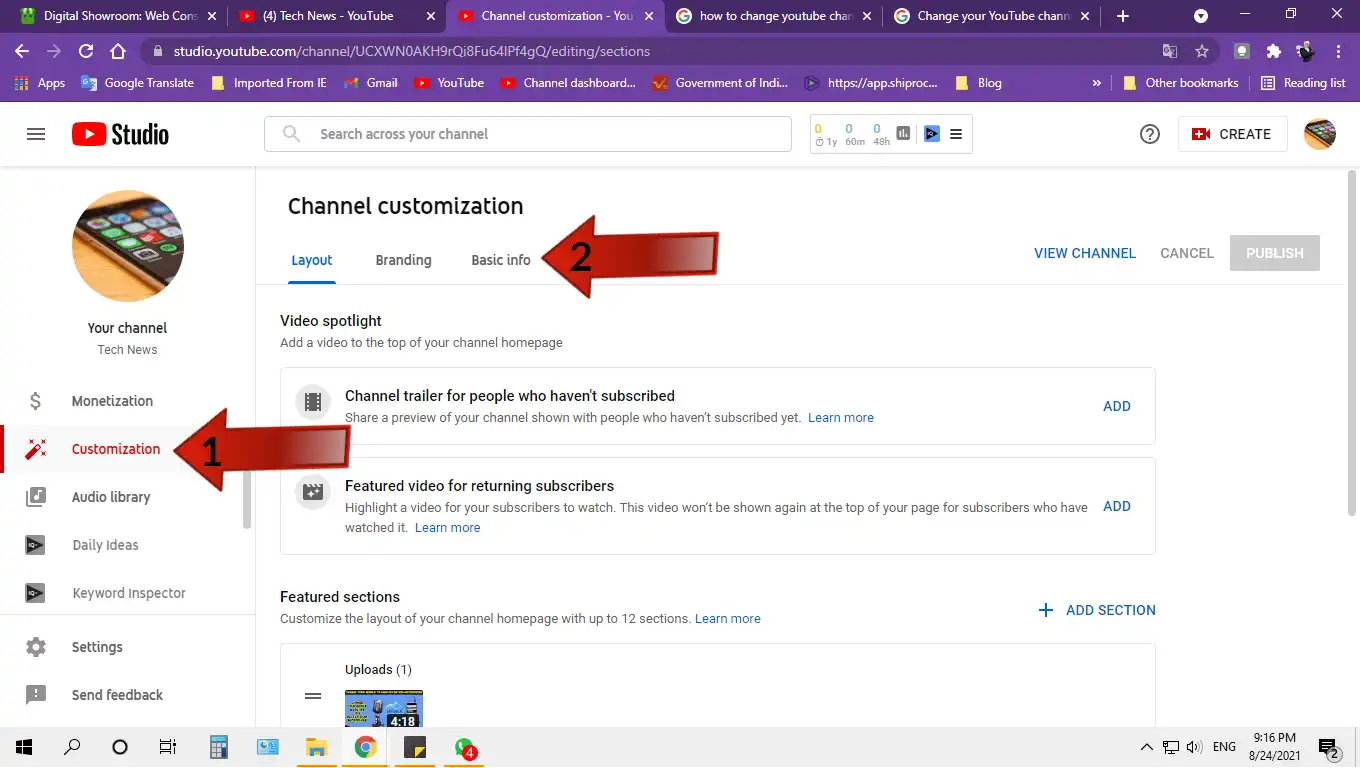Click the bar chart icon in extension widget
Viewport: 1360px width, 768px height.
pos(904,134)
